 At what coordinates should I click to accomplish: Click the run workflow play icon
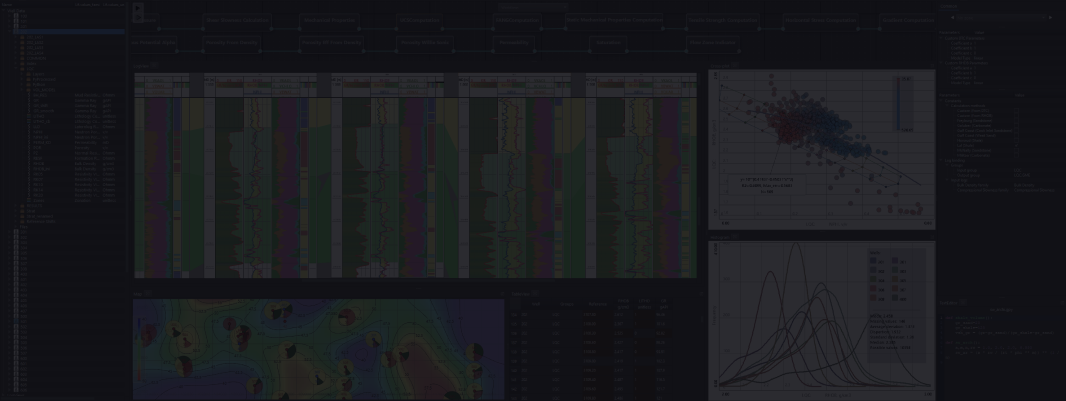tap(138, 7)
